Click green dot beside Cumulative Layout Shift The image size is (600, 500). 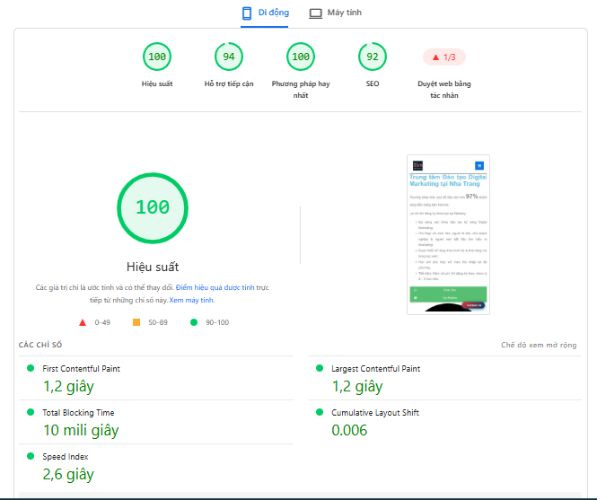[x=319, y=412]
